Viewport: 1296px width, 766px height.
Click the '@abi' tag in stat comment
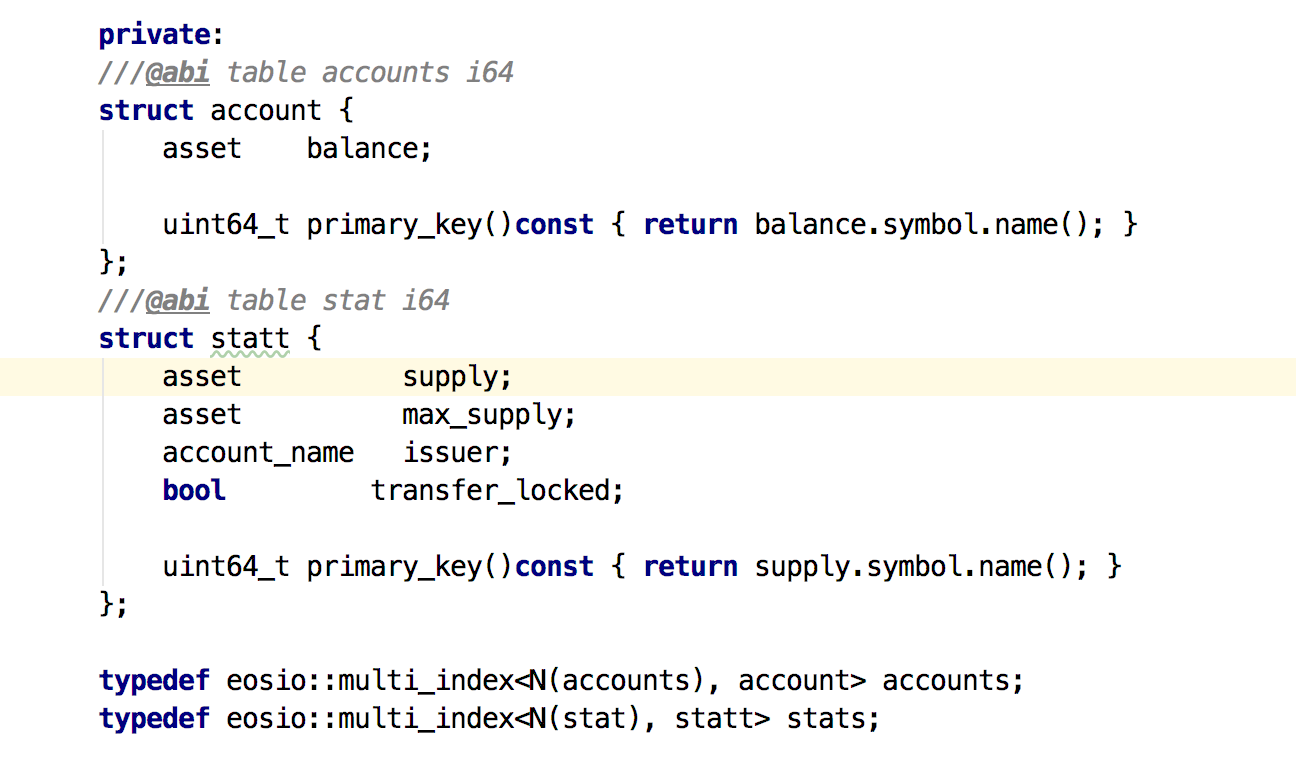(x=177, y=300)
